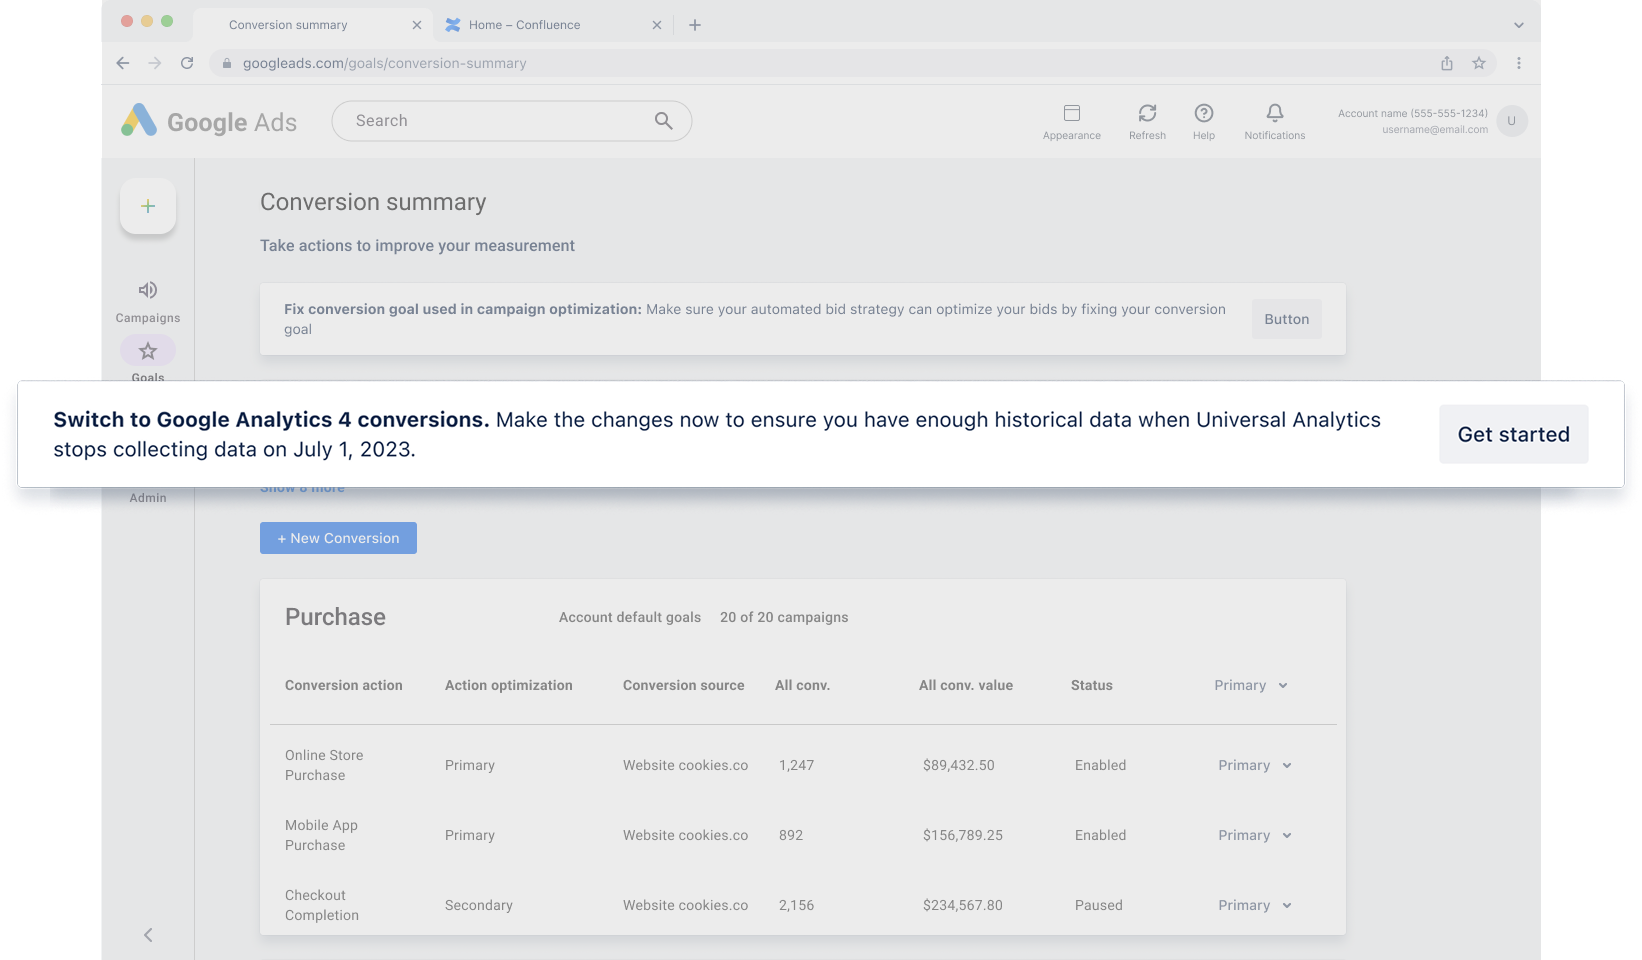Click the All conv. value column header

tap(966, 685)
